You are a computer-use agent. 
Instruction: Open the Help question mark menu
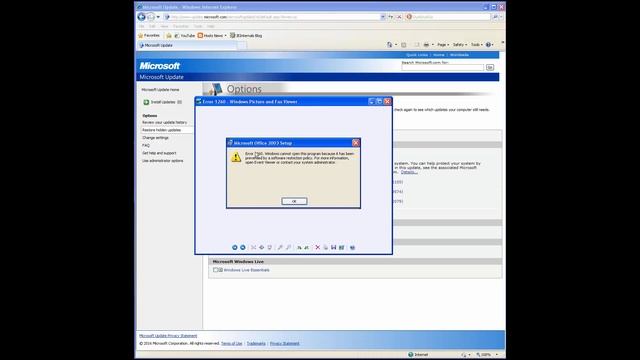tap(489, 44)
